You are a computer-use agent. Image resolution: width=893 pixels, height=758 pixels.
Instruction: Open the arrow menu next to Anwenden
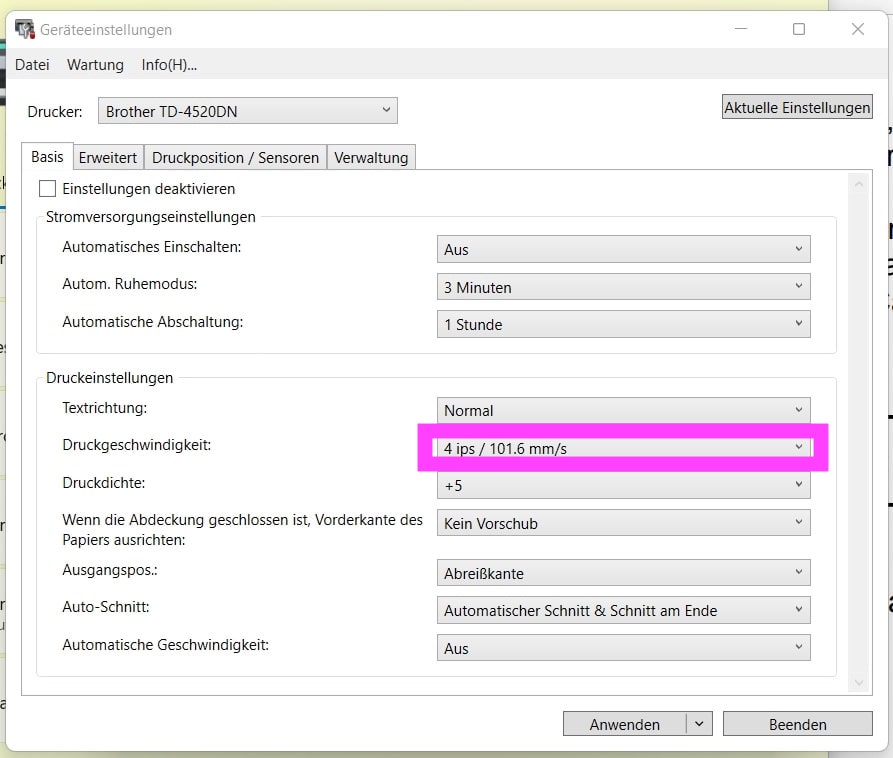[699, 724]
